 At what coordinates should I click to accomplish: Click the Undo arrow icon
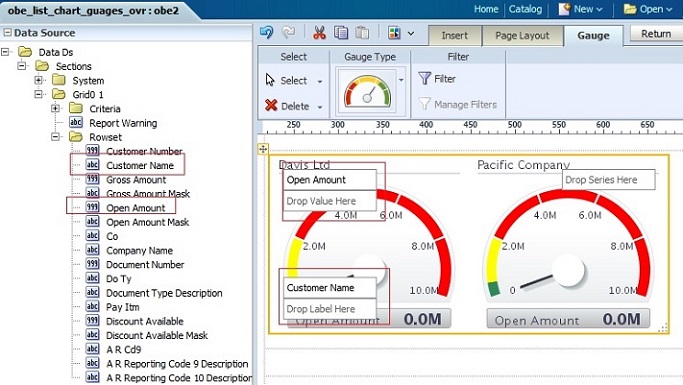coord(267,33)
